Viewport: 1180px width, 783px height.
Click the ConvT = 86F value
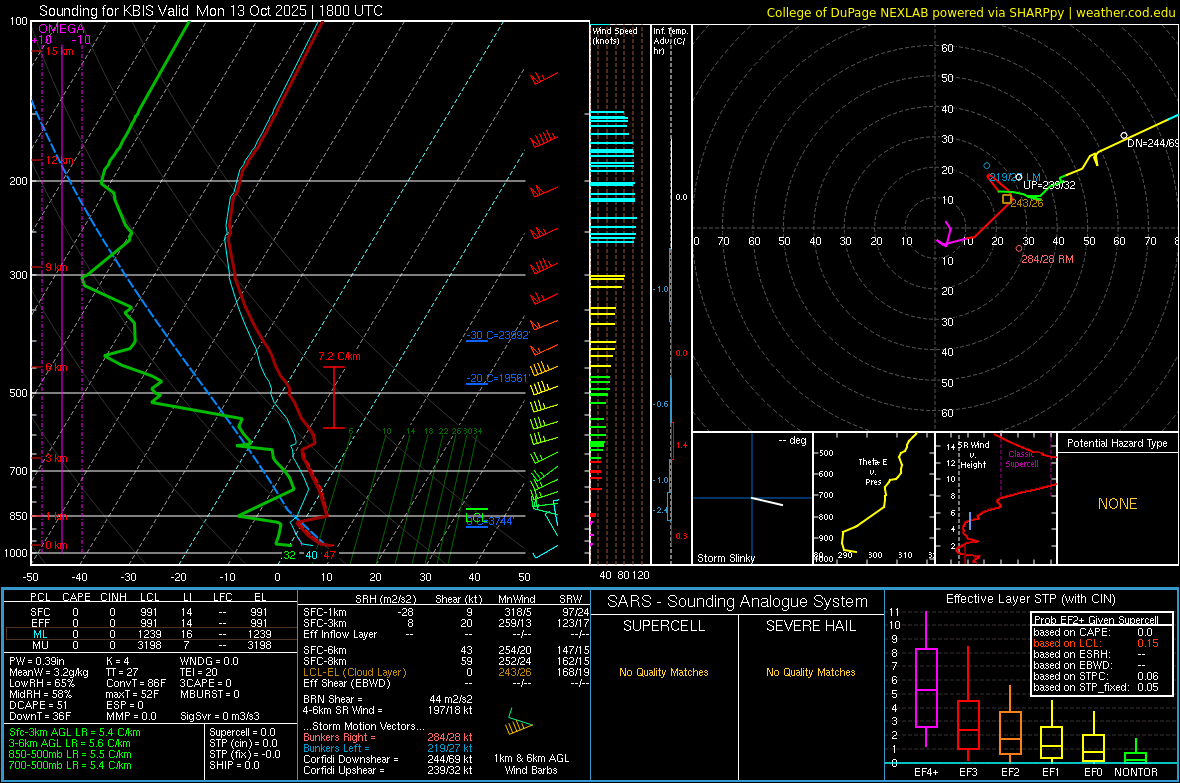point(135,683)
